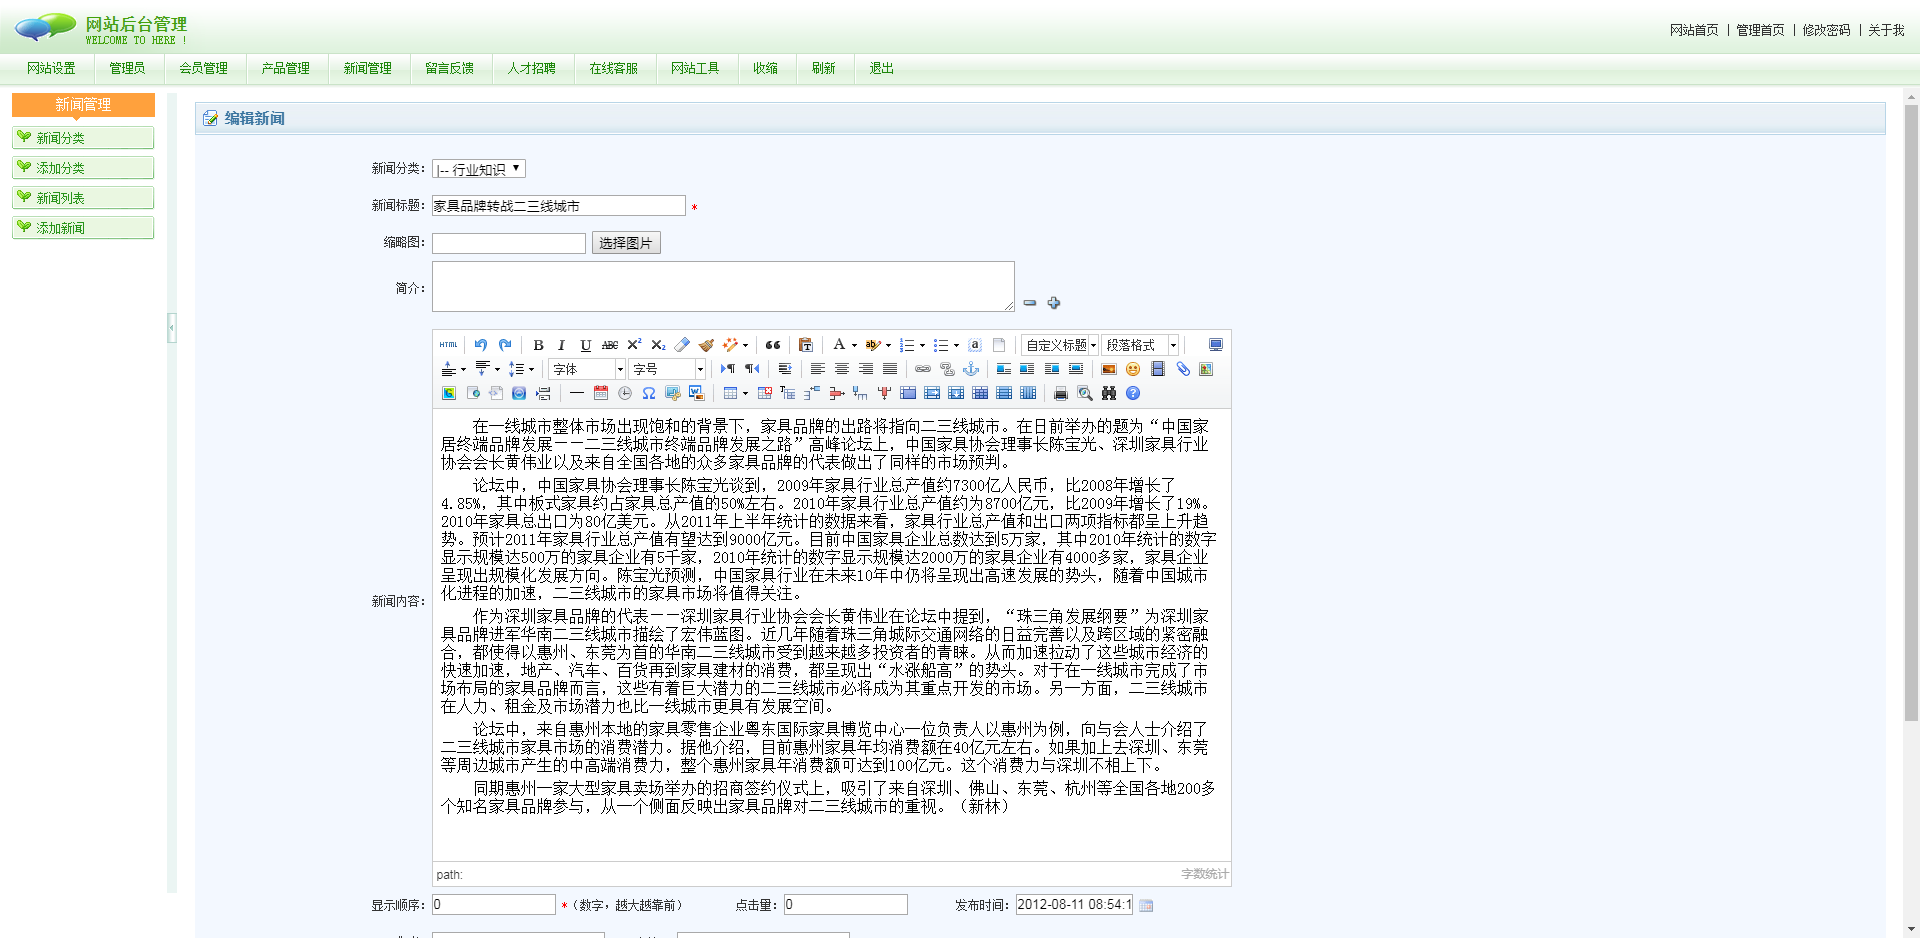
Task: Open date picker next to 发布时间
Action: 1146,905
